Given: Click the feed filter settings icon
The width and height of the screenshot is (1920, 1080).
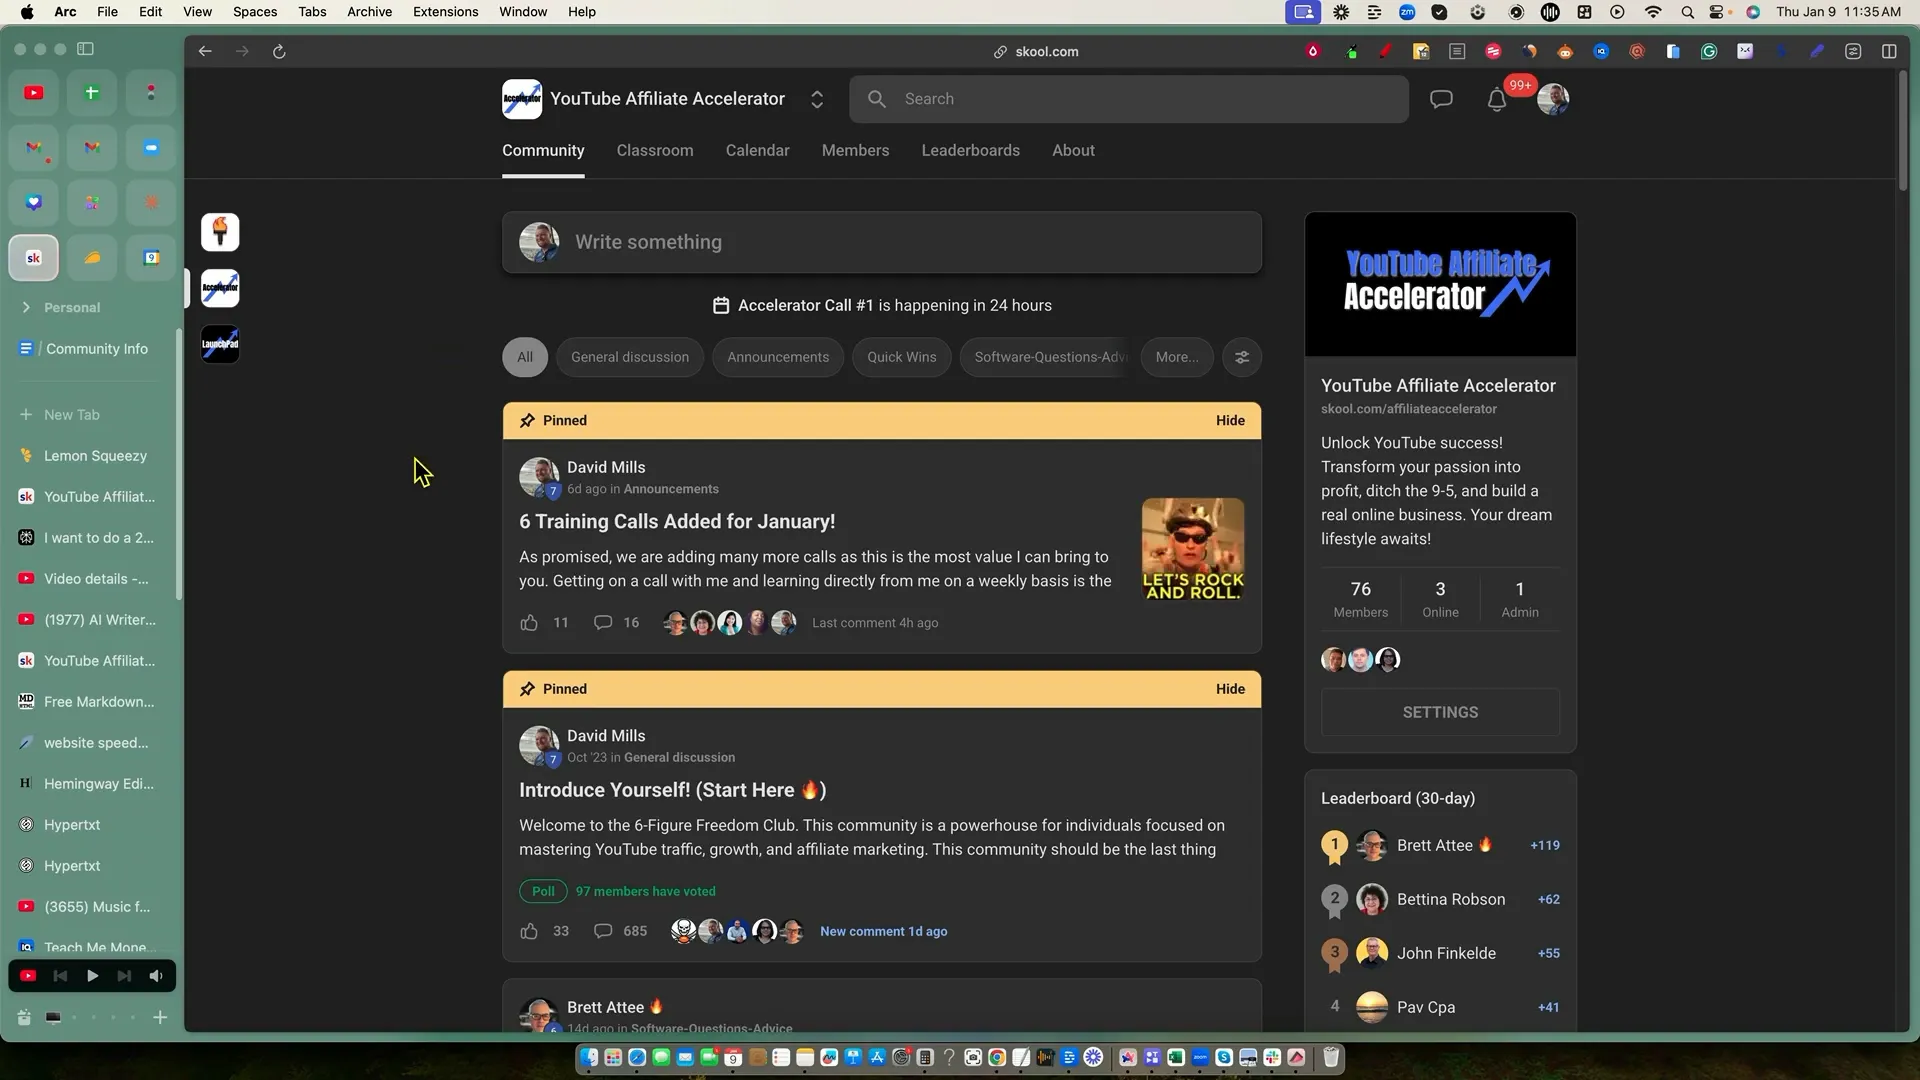Looking at the screenshot, I should coord(1242,357).
